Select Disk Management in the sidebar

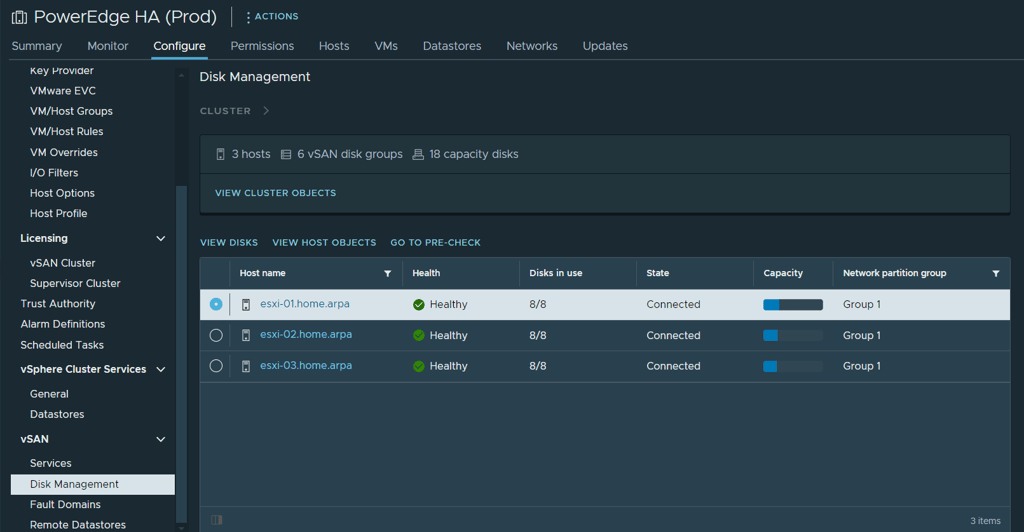tap(93, 484)
